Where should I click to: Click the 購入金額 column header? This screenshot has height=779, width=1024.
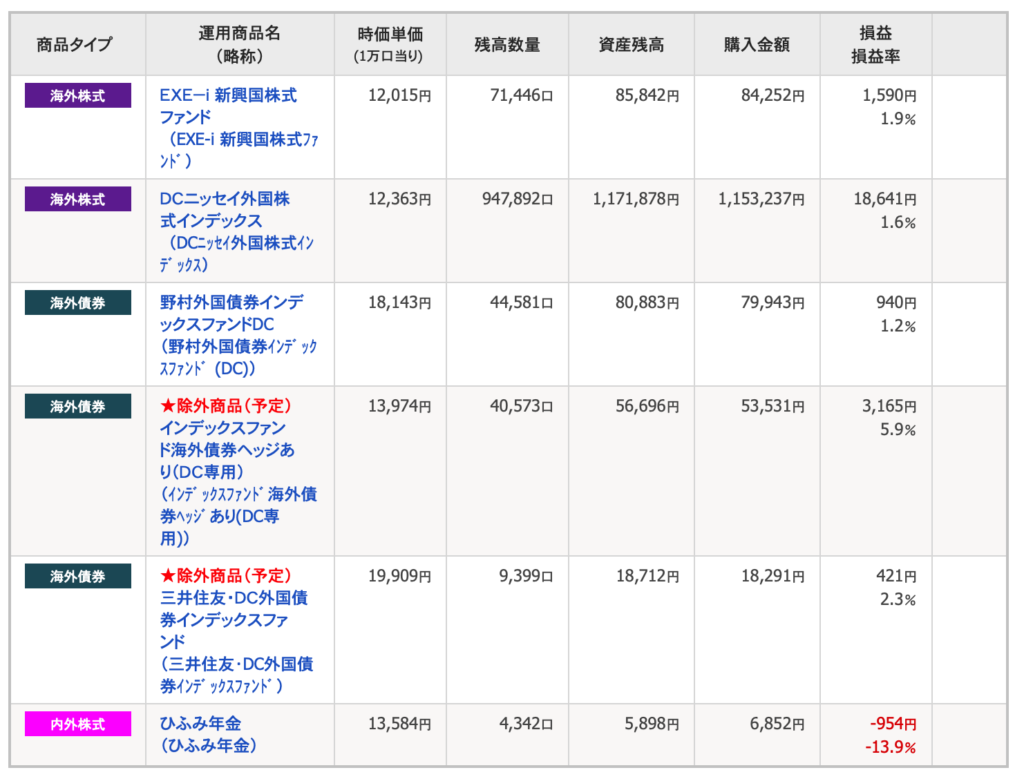(757, 44)
